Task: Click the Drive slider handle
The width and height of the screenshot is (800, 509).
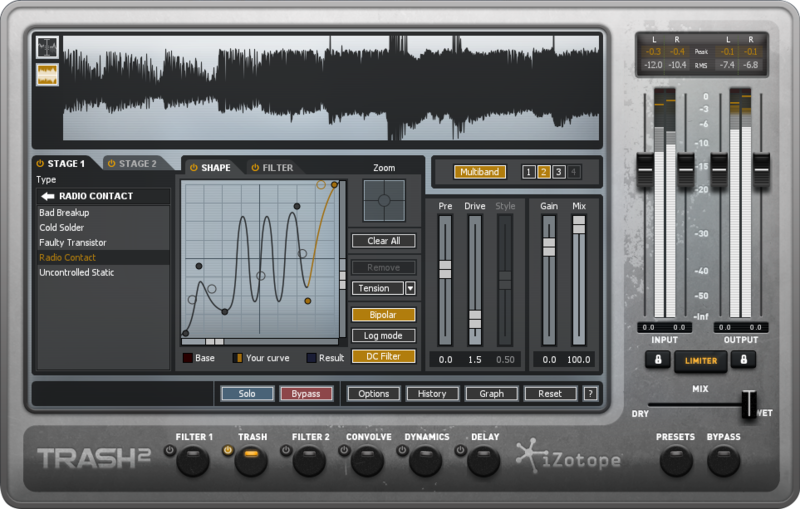Action: (475, 319)
